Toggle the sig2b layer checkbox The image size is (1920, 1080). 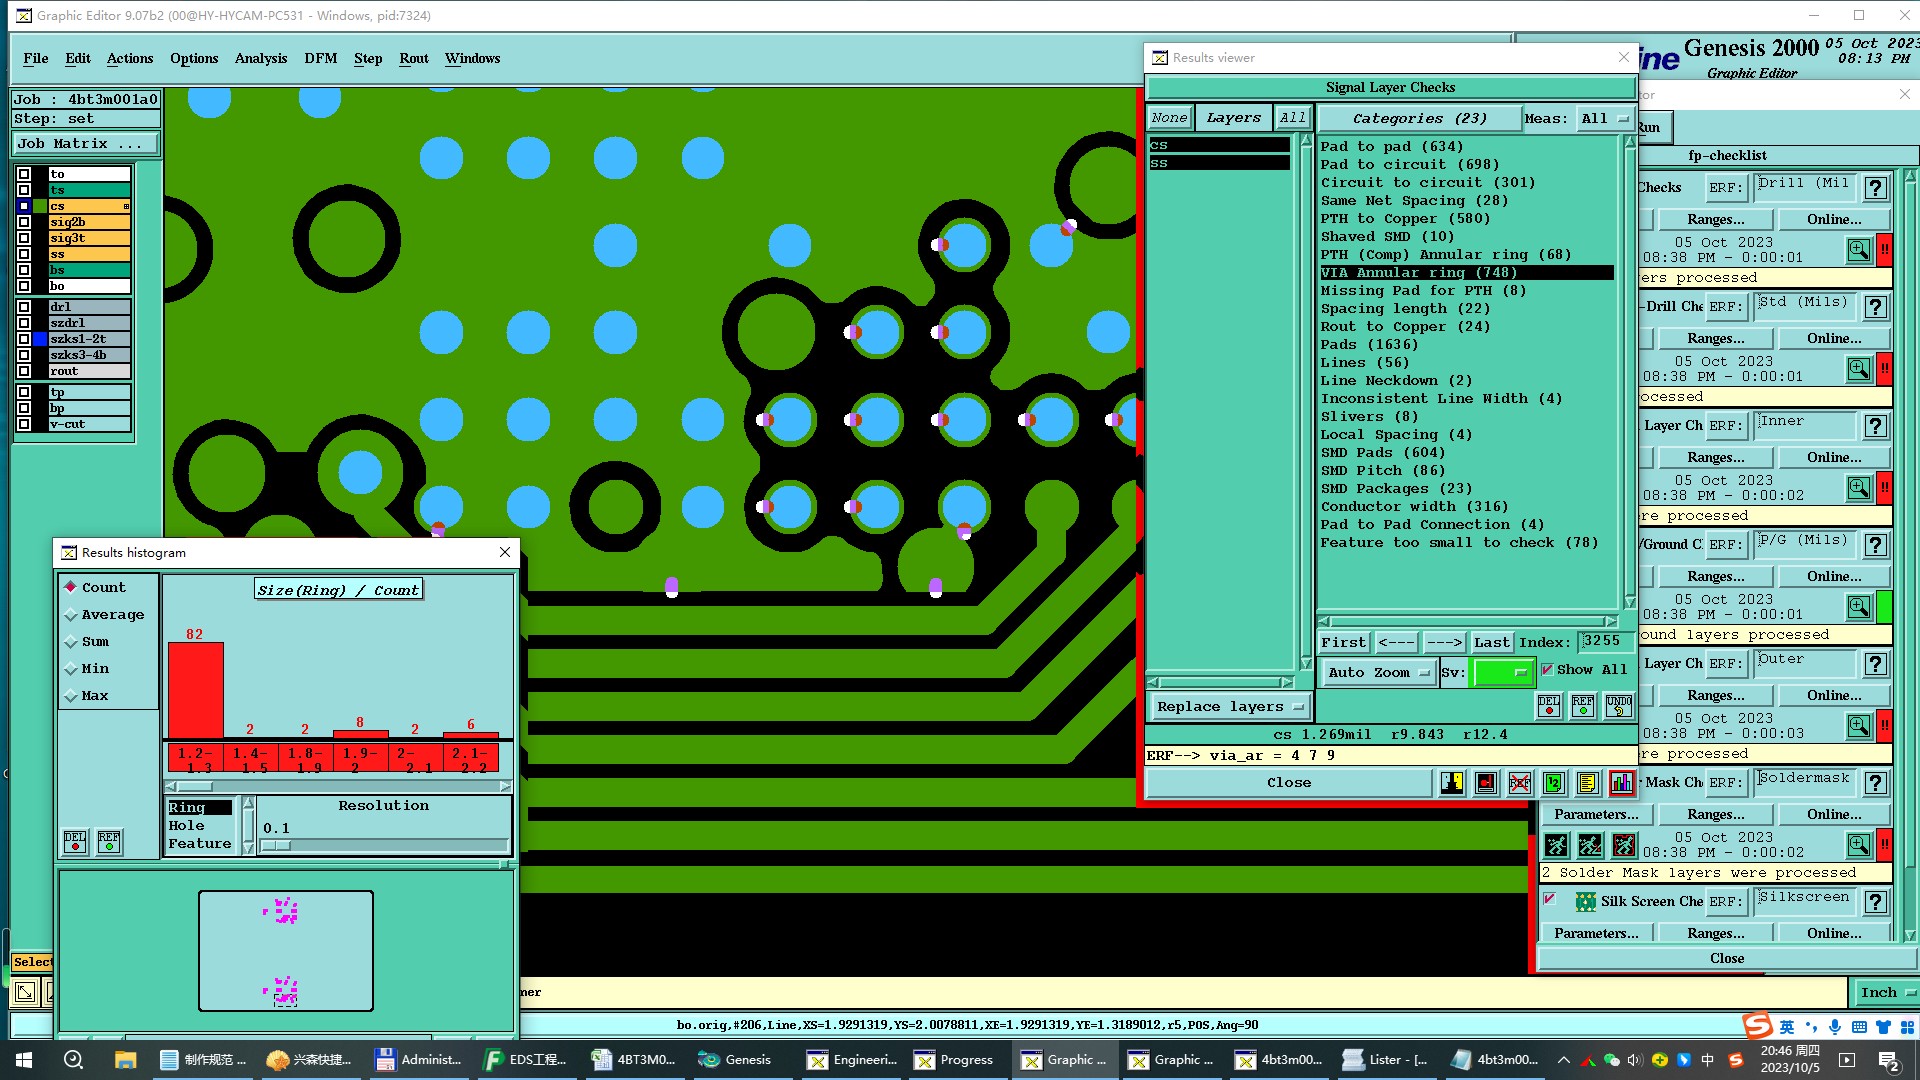pos(24,222)
